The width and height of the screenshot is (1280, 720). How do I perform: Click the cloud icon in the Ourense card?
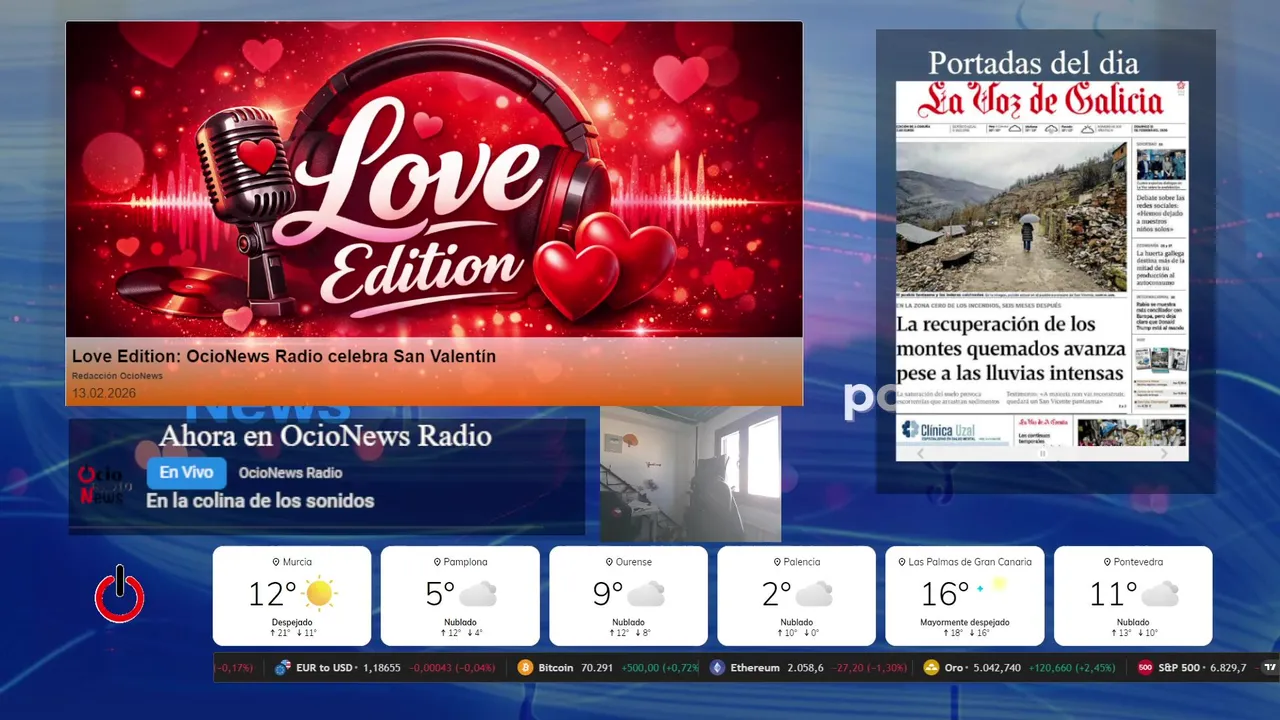point(646,594)
